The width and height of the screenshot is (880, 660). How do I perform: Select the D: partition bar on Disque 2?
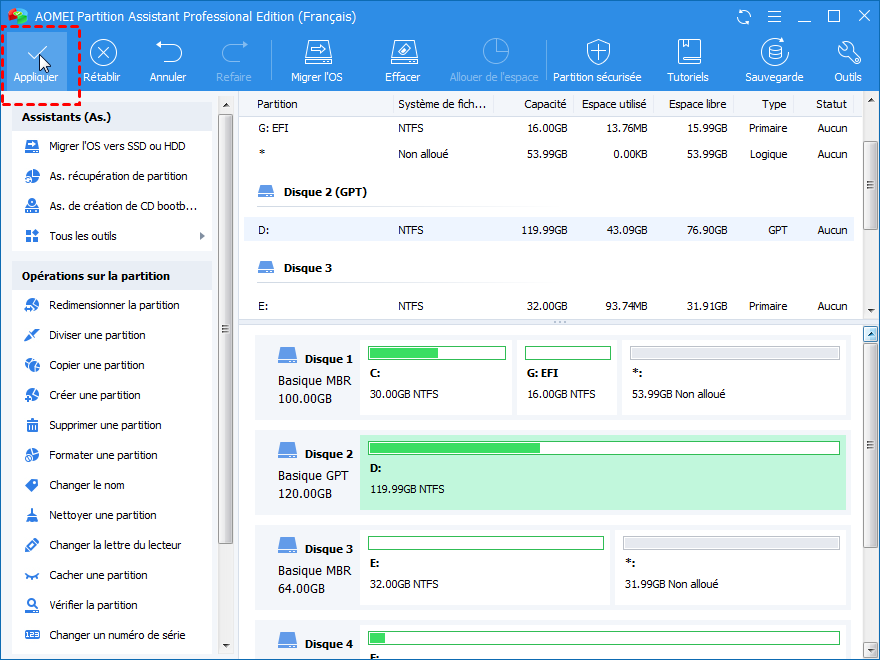click(603, 472)
